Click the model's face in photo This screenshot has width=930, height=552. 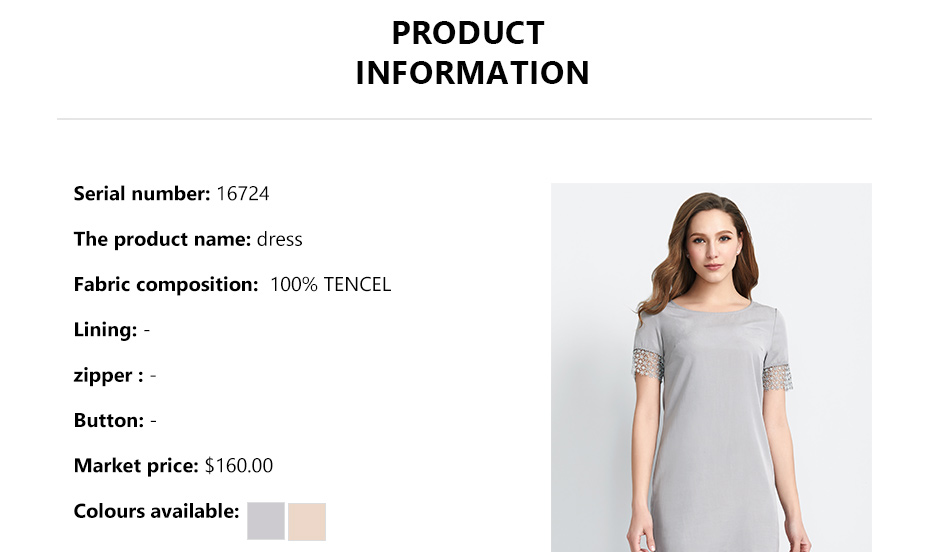pyautogui.click(x=712, y=241)
